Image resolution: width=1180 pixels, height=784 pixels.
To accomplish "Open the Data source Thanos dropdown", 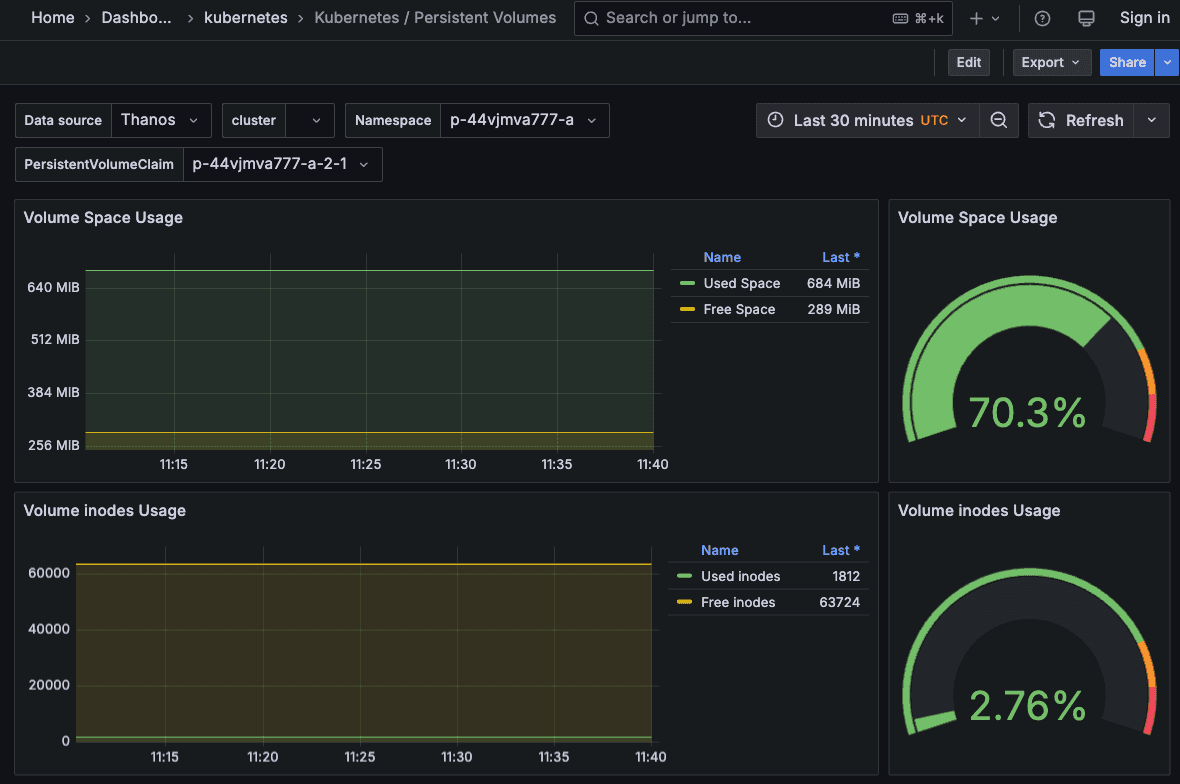I will pyautogui.click(x=161, y=120).
